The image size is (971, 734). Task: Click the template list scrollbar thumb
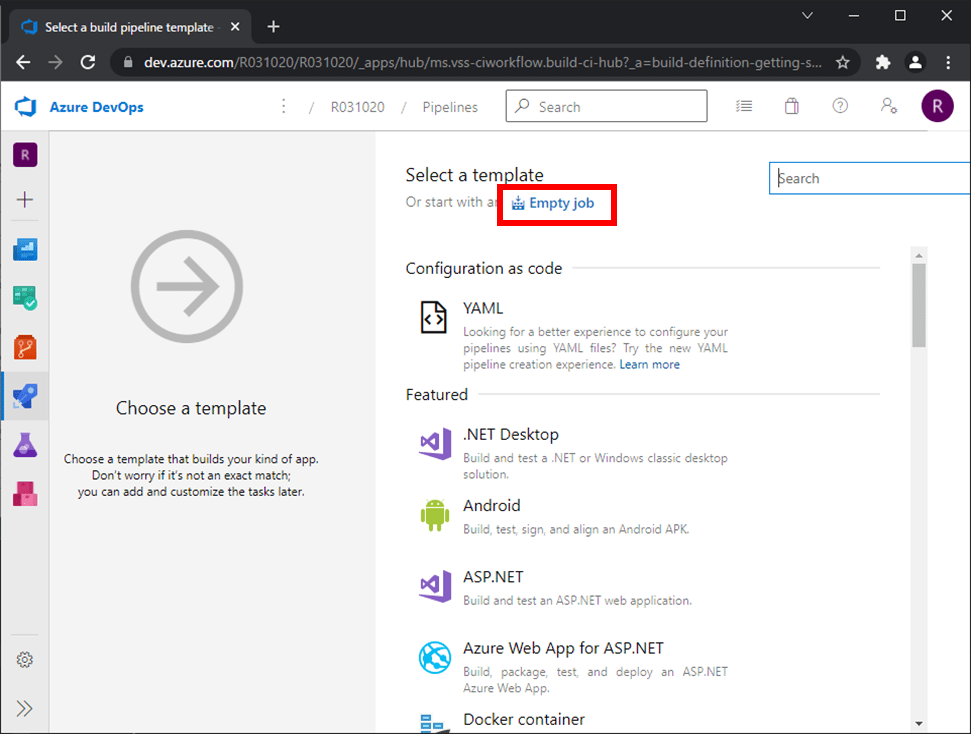[919, 305]
